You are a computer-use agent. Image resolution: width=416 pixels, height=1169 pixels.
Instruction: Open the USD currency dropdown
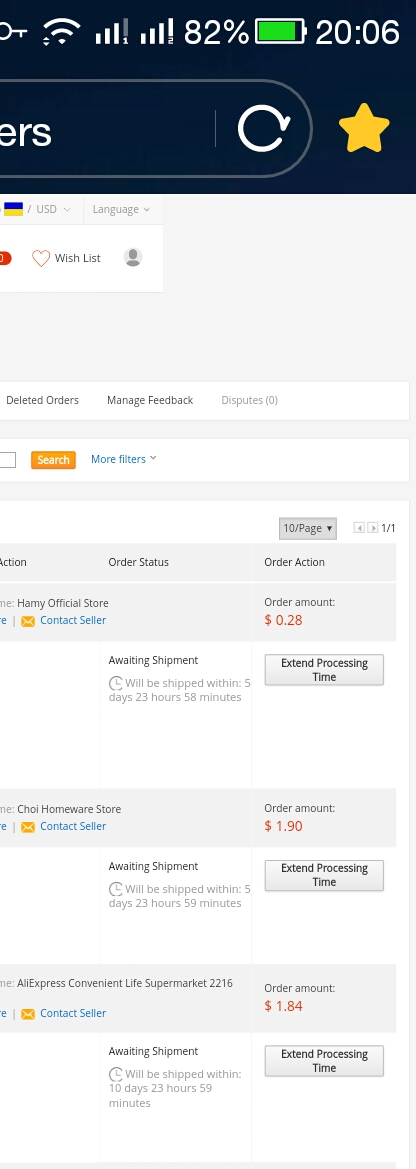click(54, 209)
